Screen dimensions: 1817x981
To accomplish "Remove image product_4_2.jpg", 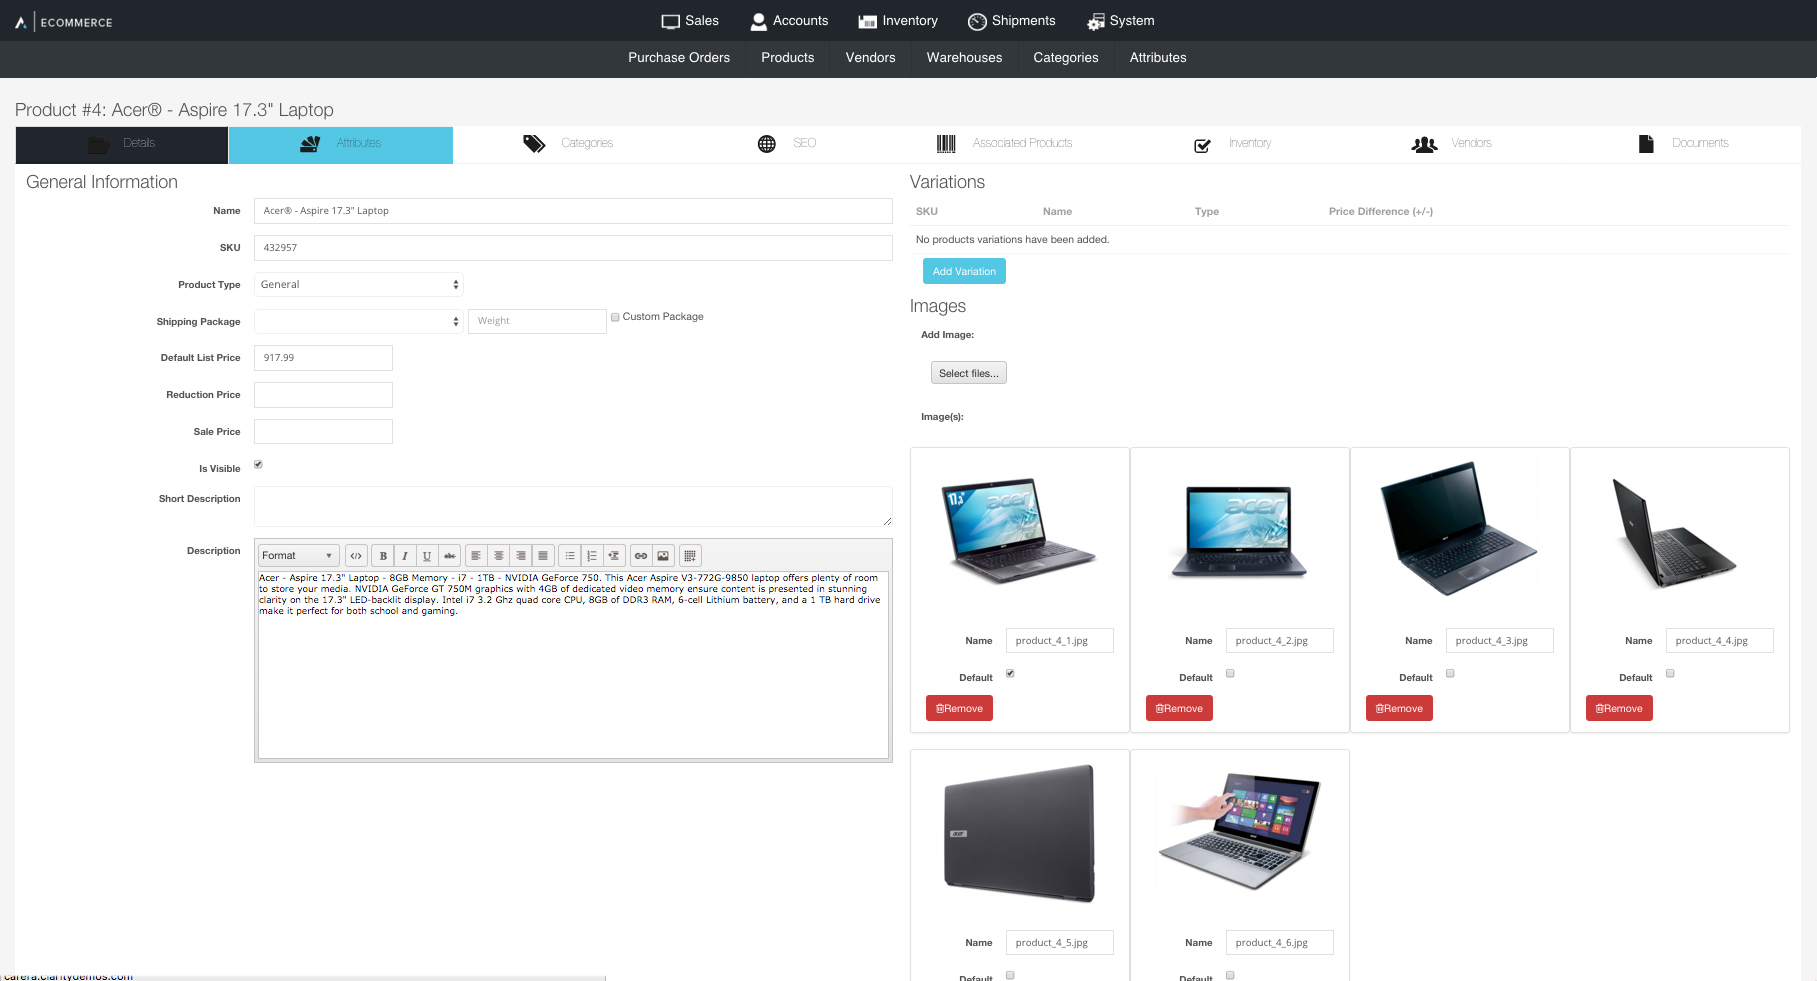I will pyautogui.click(x=1179, y=708).
